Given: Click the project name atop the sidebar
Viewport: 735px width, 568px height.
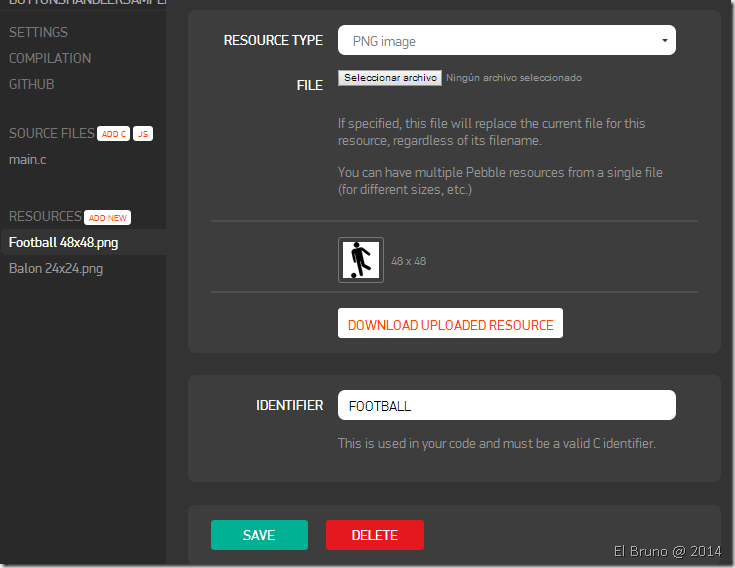Looking at the screenshot, I should tap(85, 5).
